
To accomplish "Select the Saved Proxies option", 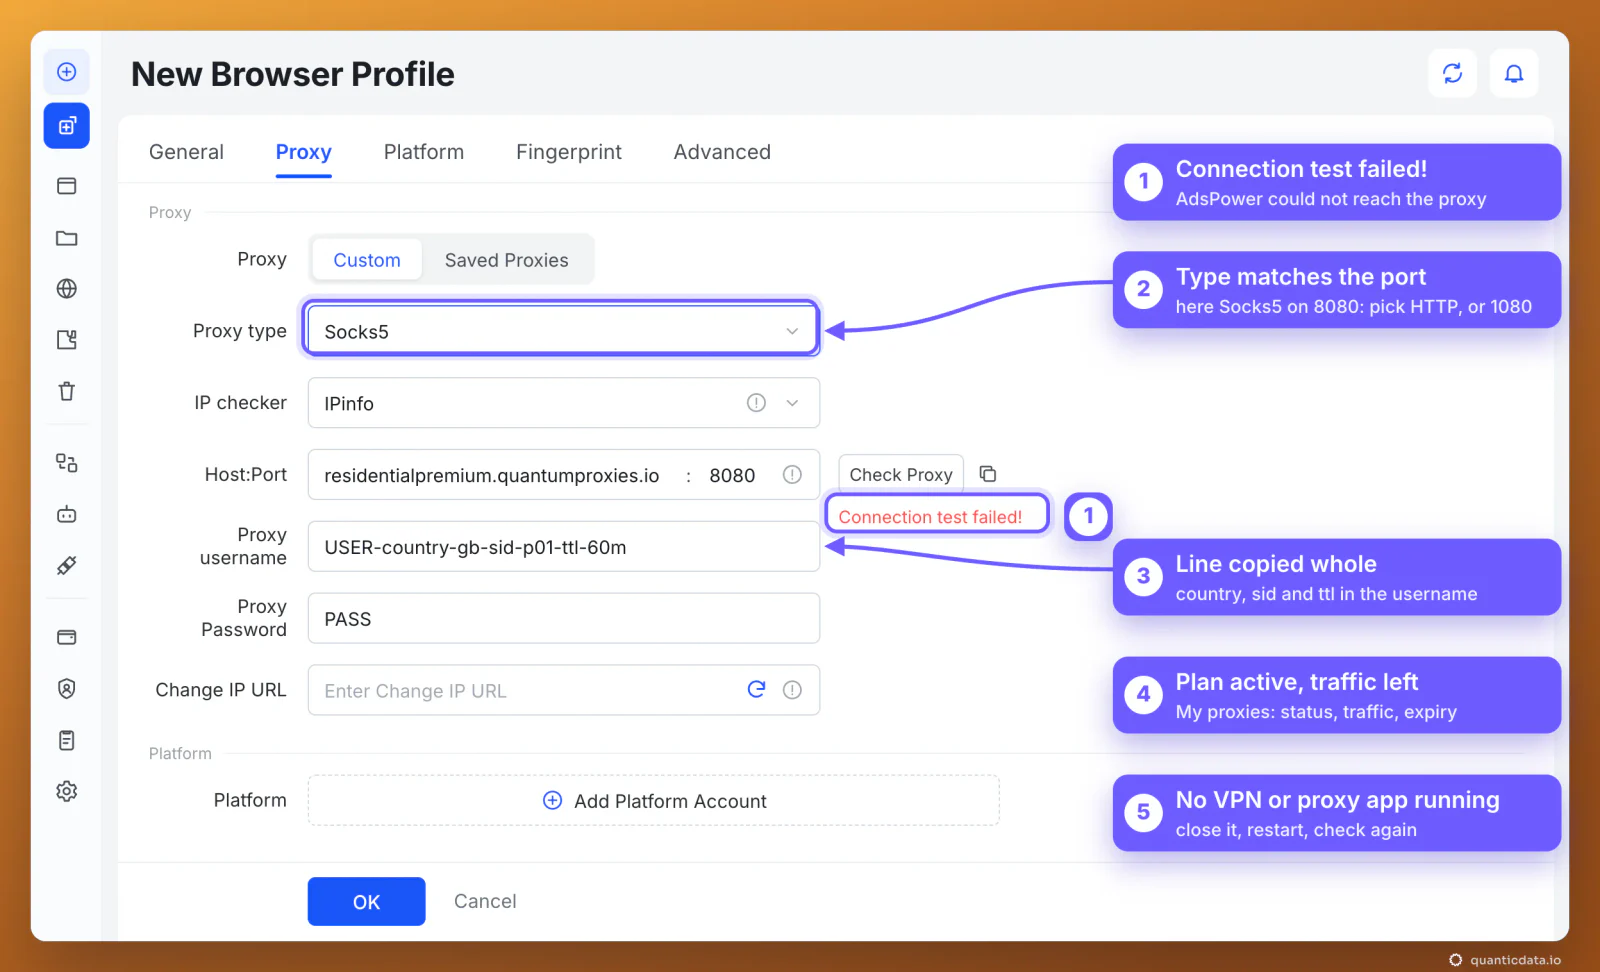I will coord(507,260).
